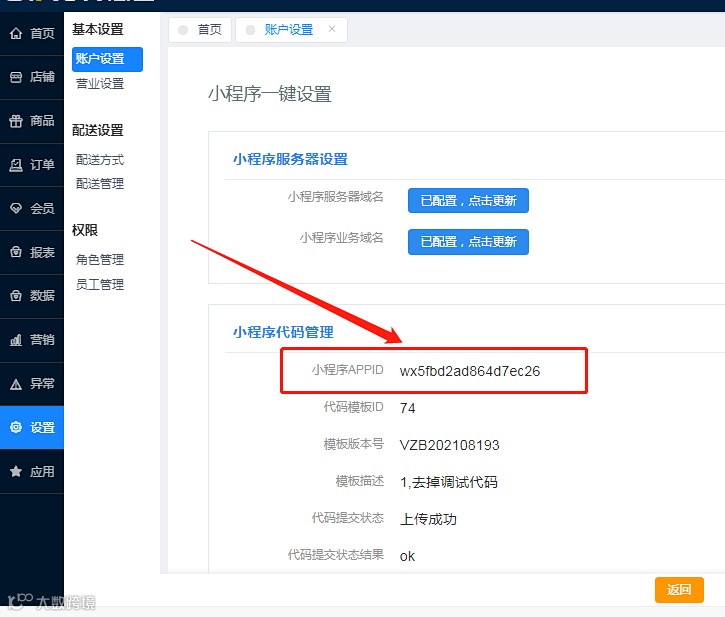
Task: Open 应用 in the sidebar
Action: coord(32,471)
